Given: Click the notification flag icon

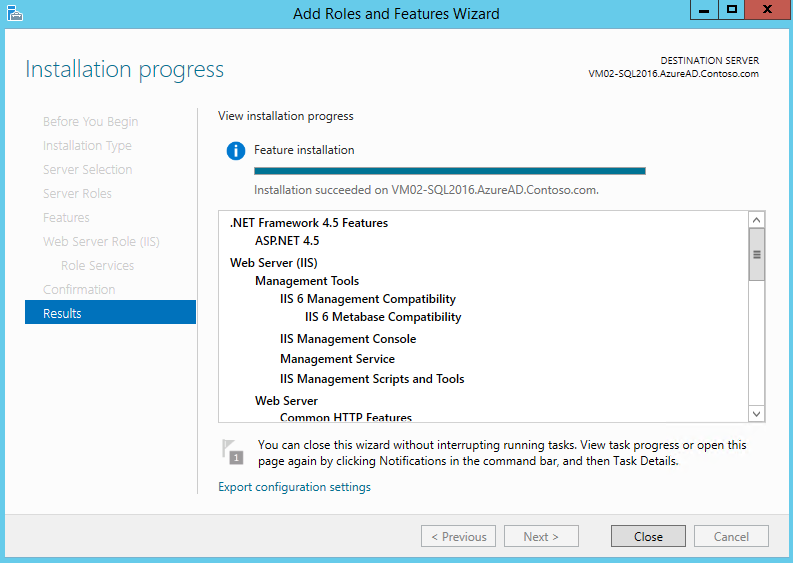Looking at the screenshot, I should click(x=233, y=452).
